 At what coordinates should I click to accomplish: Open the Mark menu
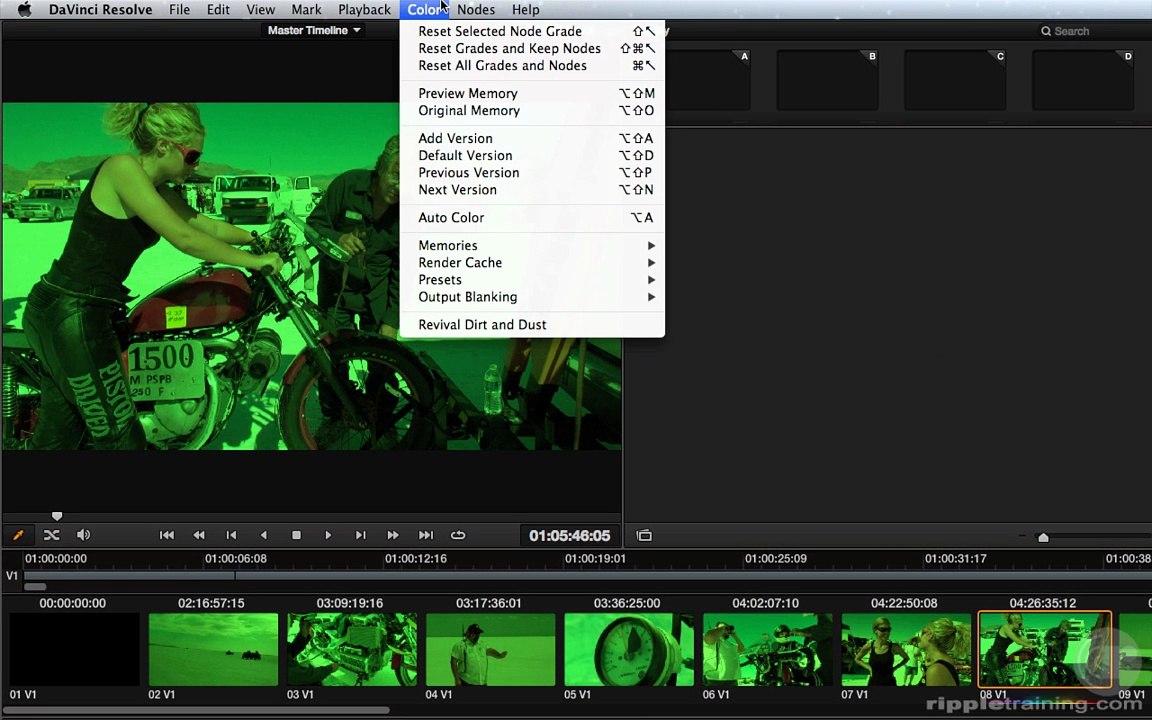click(306, 10)
